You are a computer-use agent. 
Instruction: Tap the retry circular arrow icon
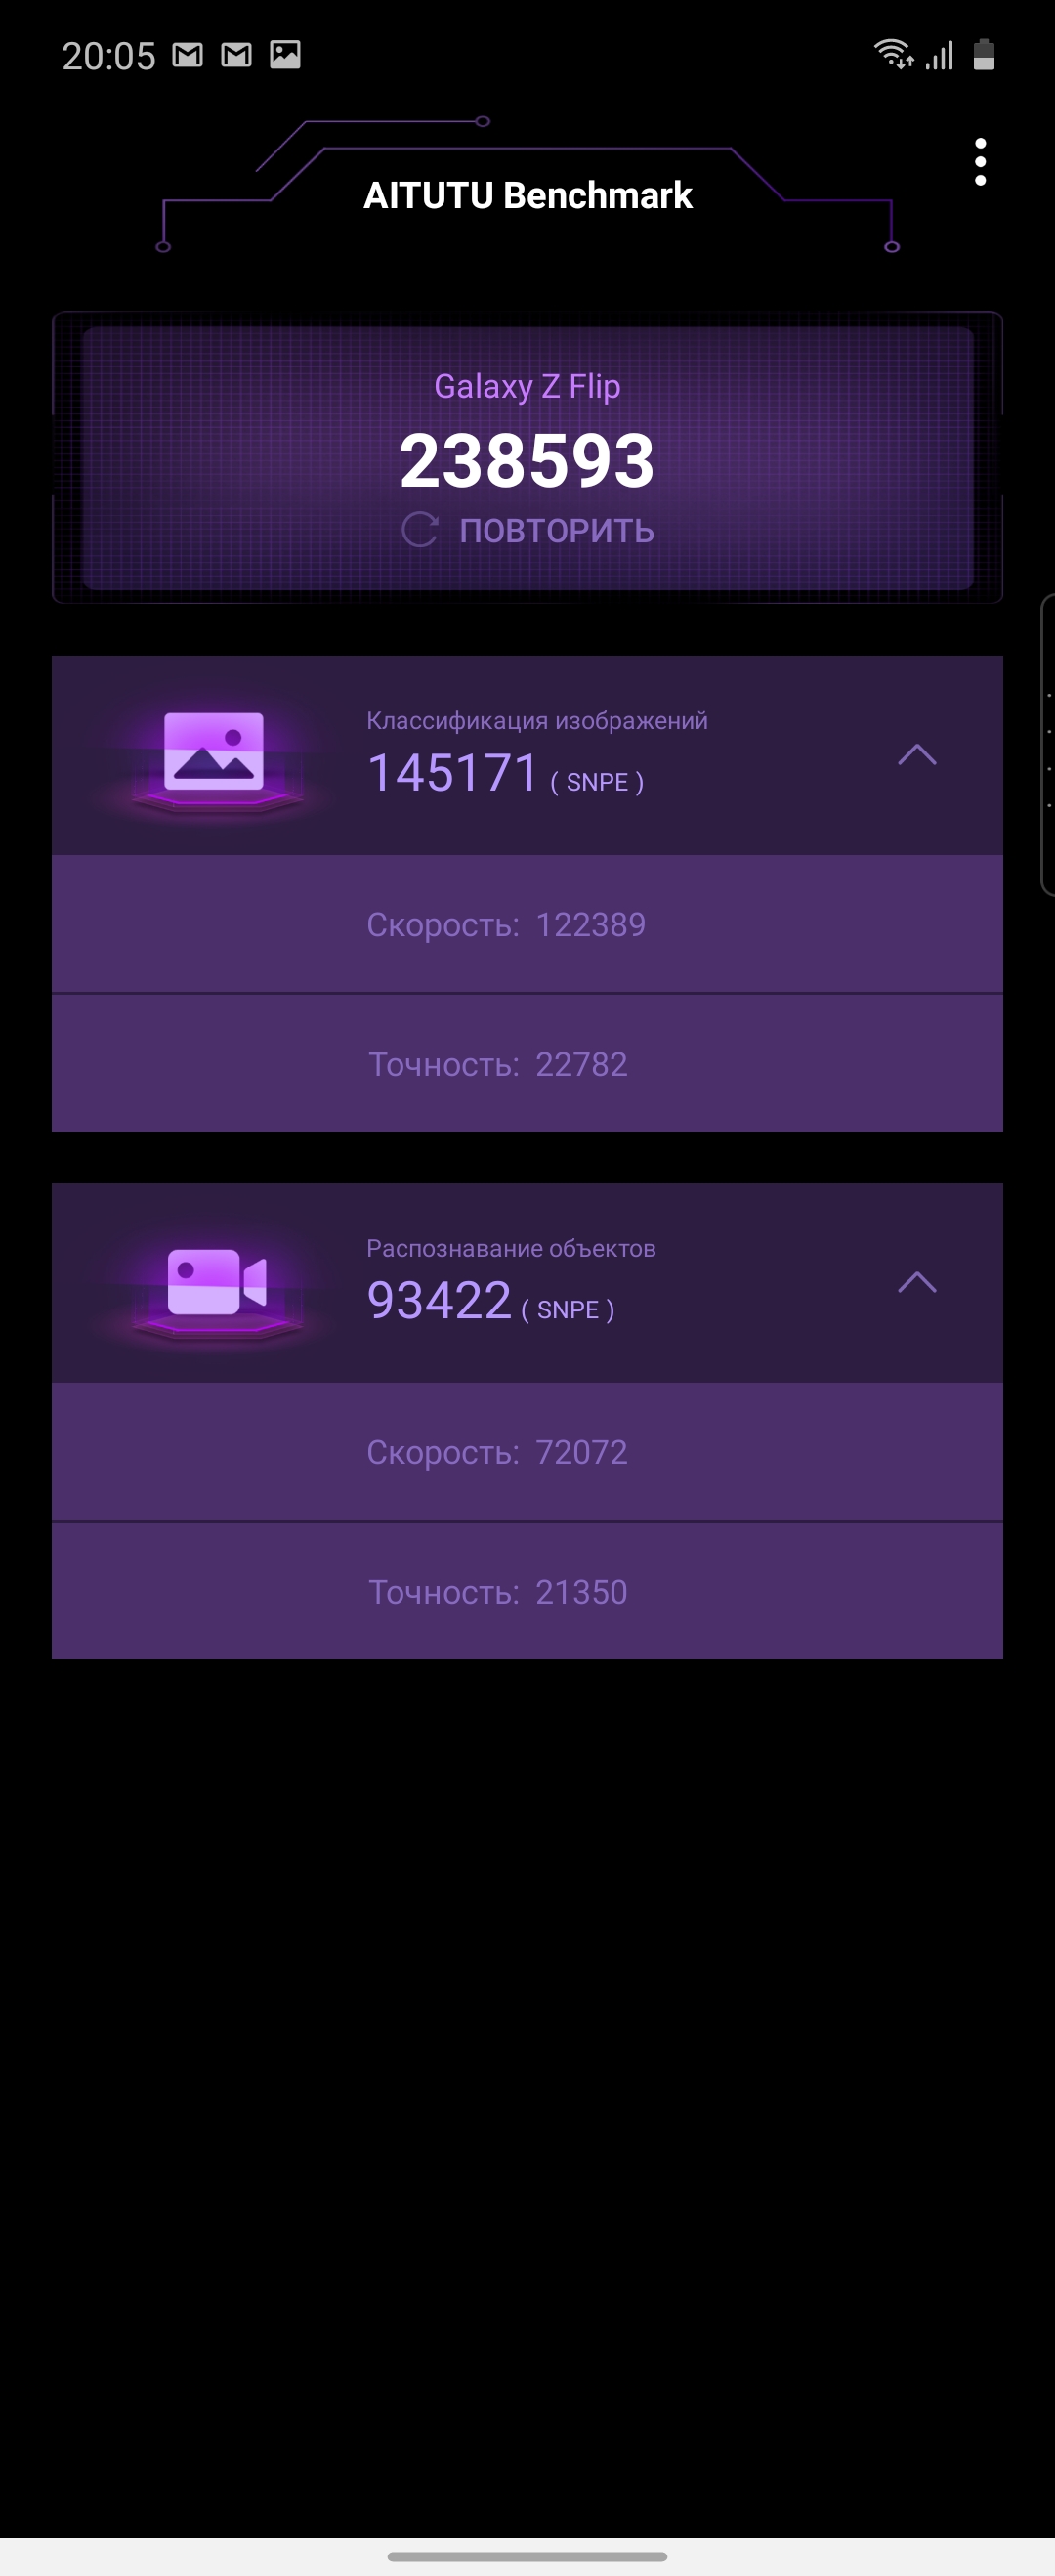[420, 530]
